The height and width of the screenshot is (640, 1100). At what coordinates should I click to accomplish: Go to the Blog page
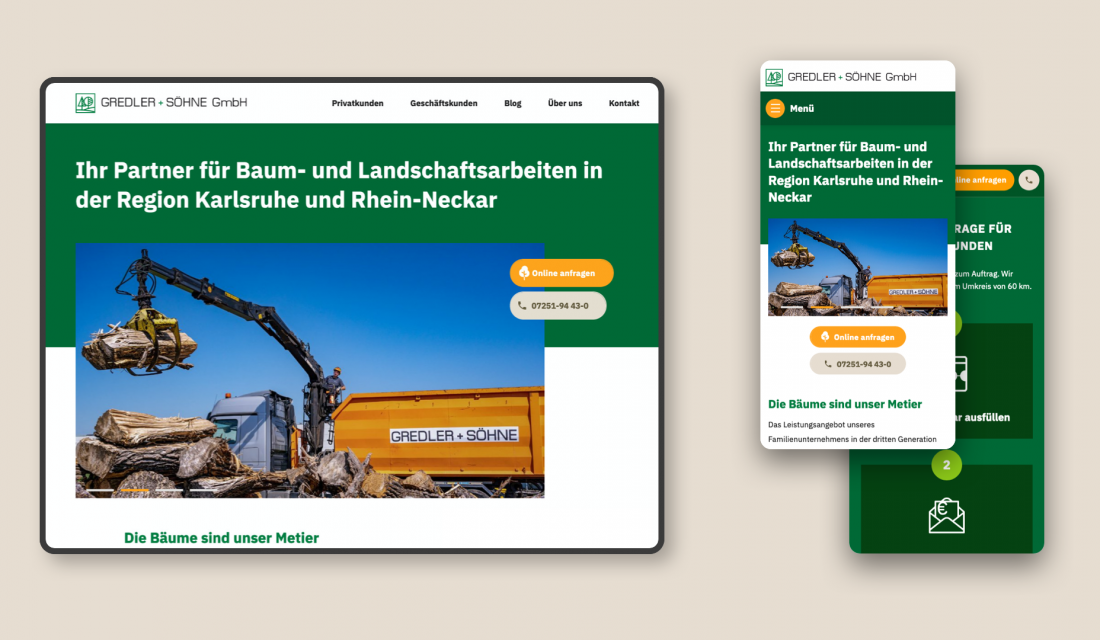513,103
